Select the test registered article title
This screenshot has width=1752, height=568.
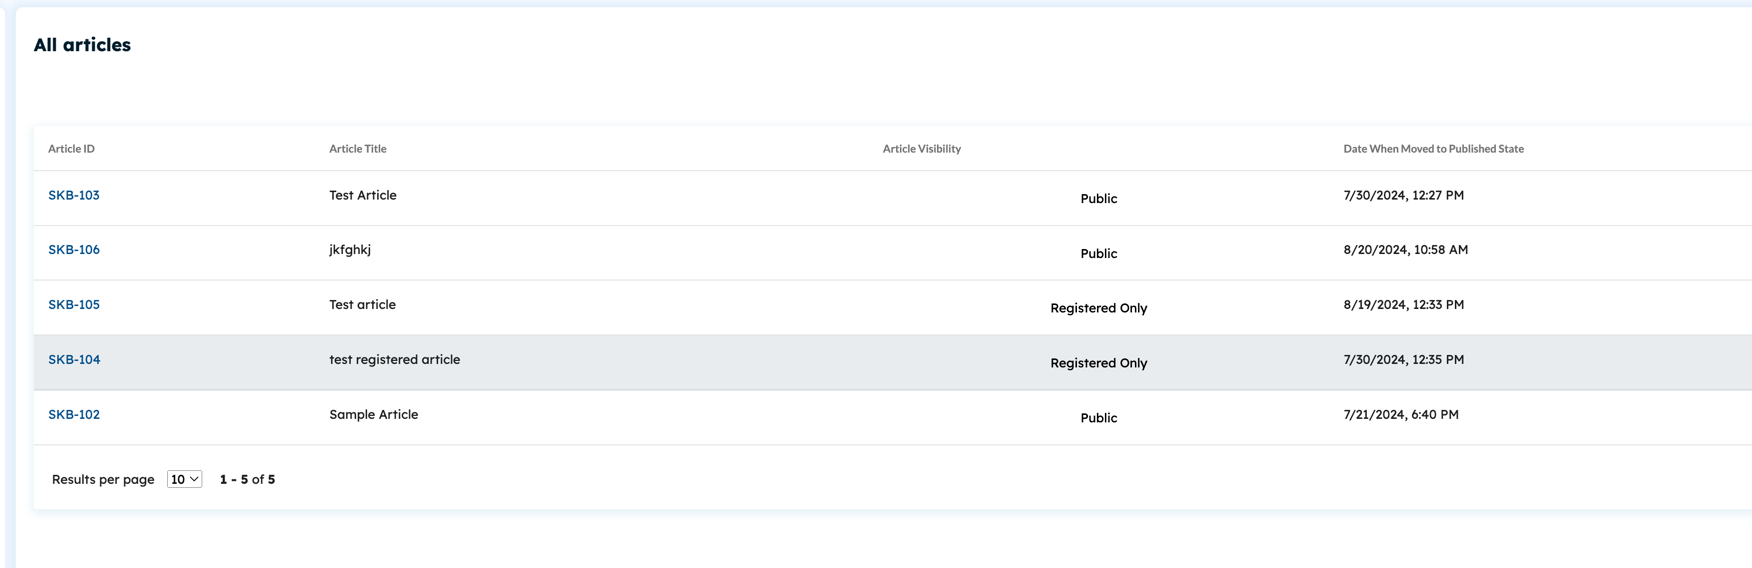coord(395,360)
